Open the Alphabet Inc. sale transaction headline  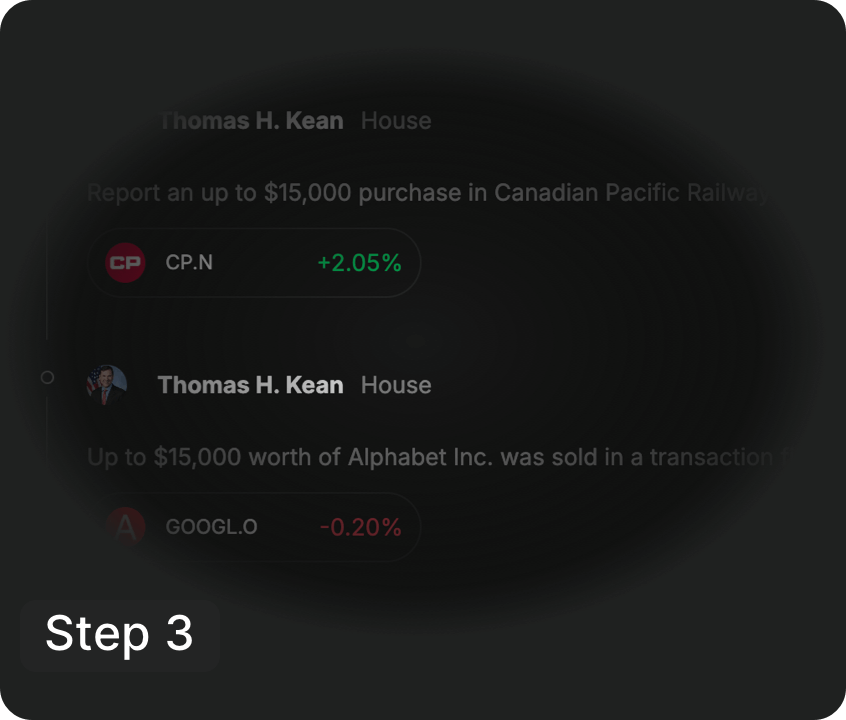tap(420, 457)
